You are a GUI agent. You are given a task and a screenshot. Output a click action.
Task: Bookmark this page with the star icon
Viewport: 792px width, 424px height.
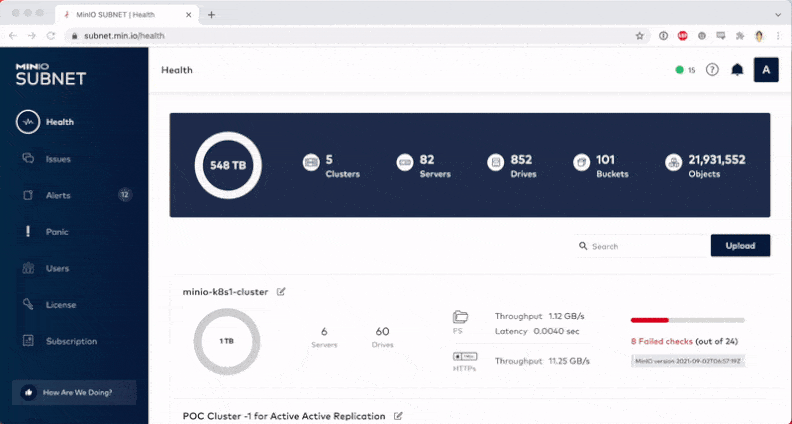(639, 35)
